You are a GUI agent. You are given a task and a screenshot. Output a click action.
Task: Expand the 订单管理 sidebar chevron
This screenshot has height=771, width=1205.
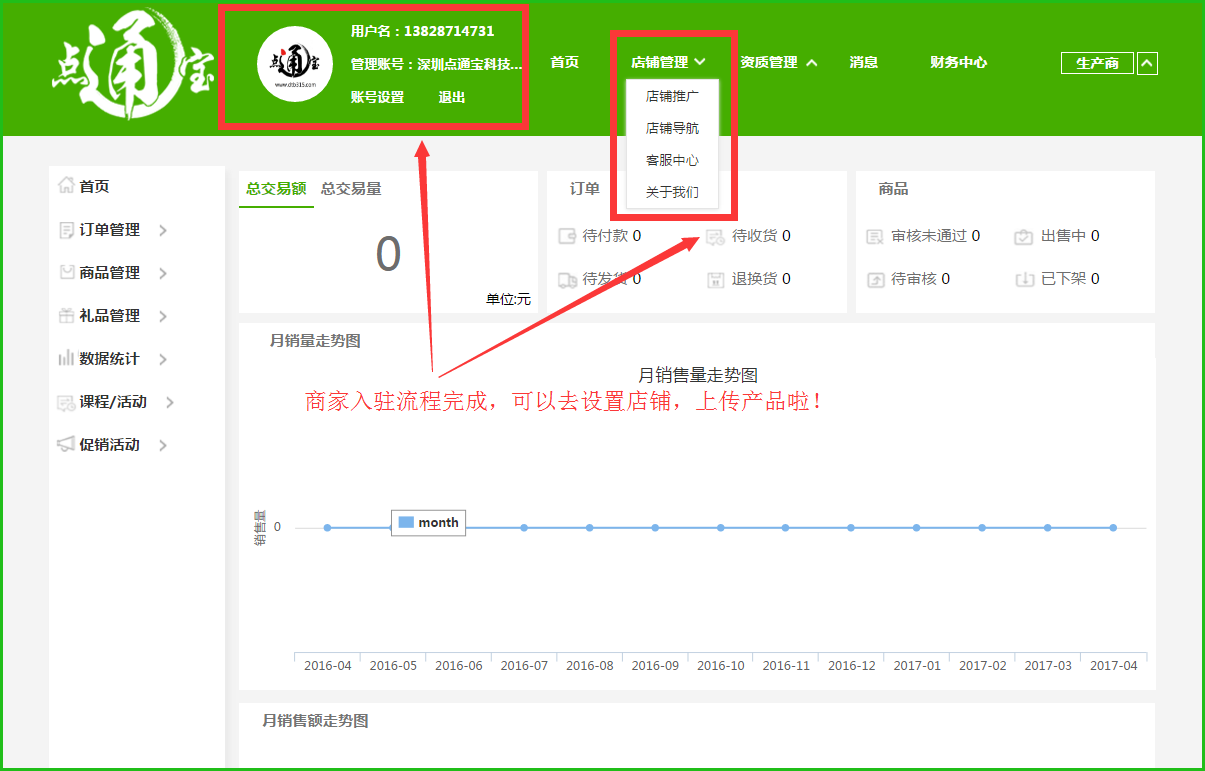pos(163,230)
